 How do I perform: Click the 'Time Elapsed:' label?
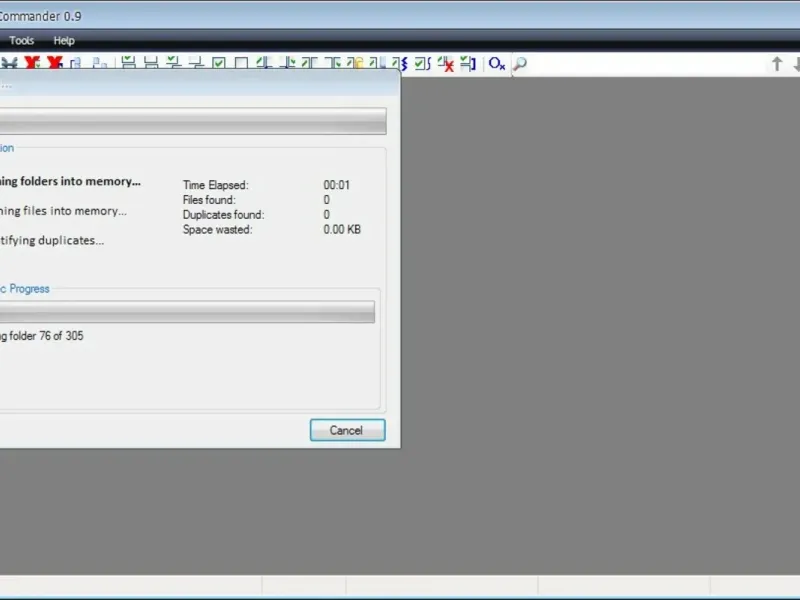coord(215,185)
